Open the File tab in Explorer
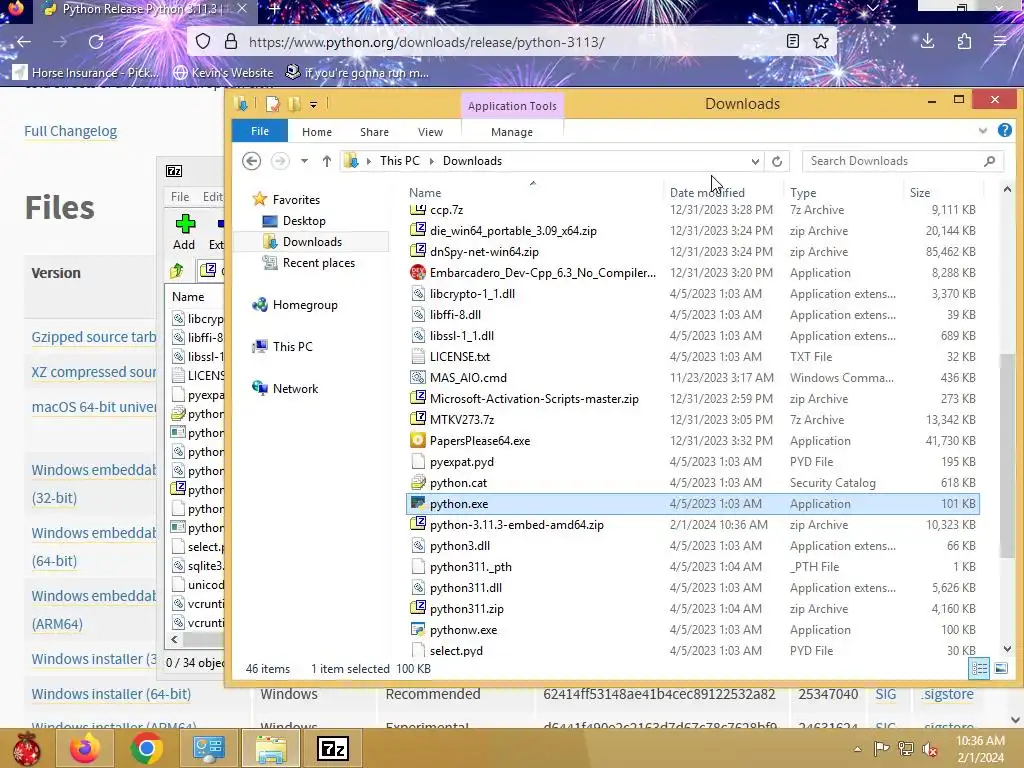 coord(260,131)
